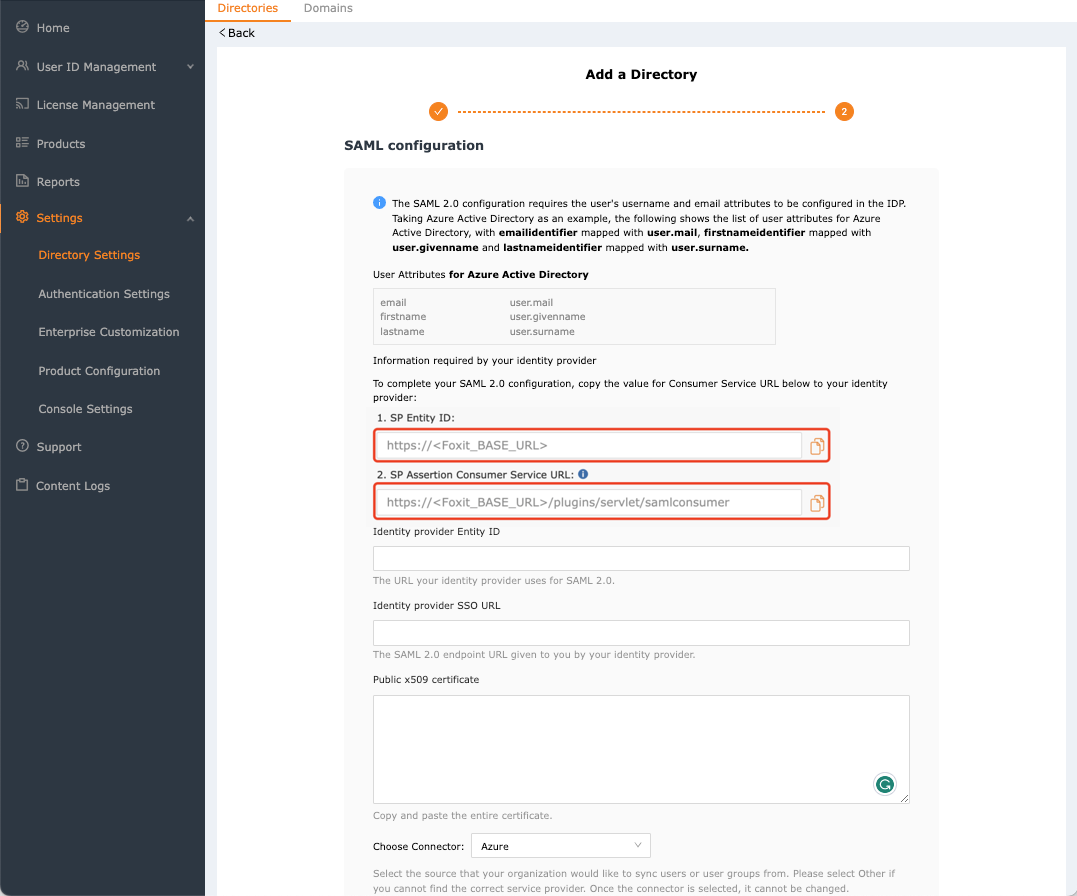Screen dimensions: 1077x896
Task: Collapse the Settings section chevron
Action: click(x=189, y=217)
